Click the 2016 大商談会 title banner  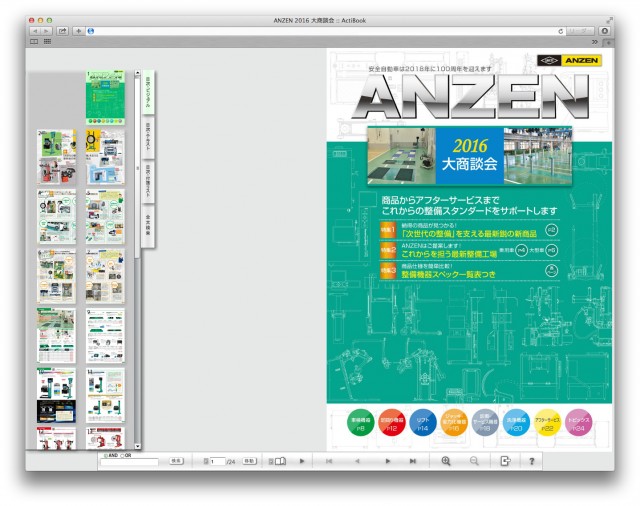469,155
